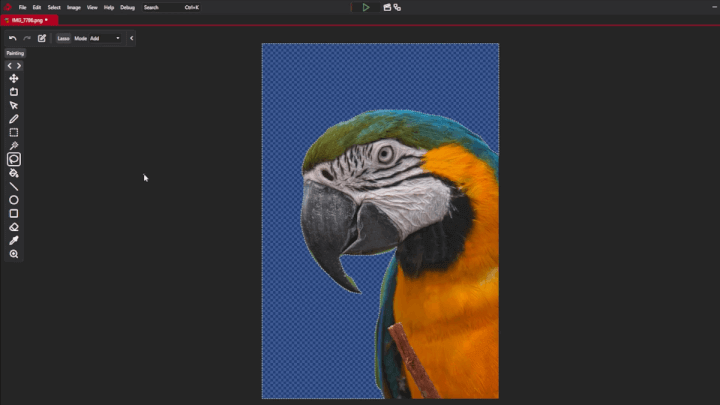Select the Magic Wand tool
Viewport: 720px width, 405px height.
click(x=14, y=146)
